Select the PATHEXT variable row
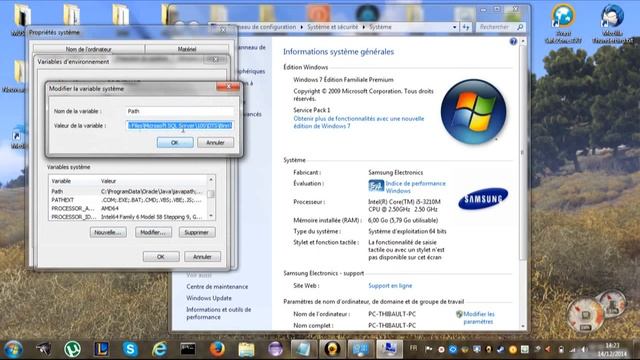Screen dimensions: 640x360 coord(128,200)
